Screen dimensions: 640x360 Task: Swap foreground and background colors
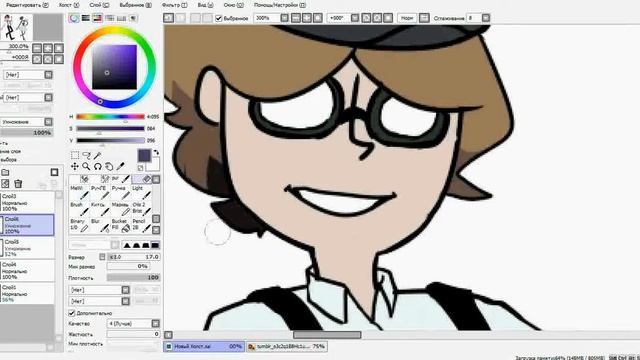click(x=156, y=153)
